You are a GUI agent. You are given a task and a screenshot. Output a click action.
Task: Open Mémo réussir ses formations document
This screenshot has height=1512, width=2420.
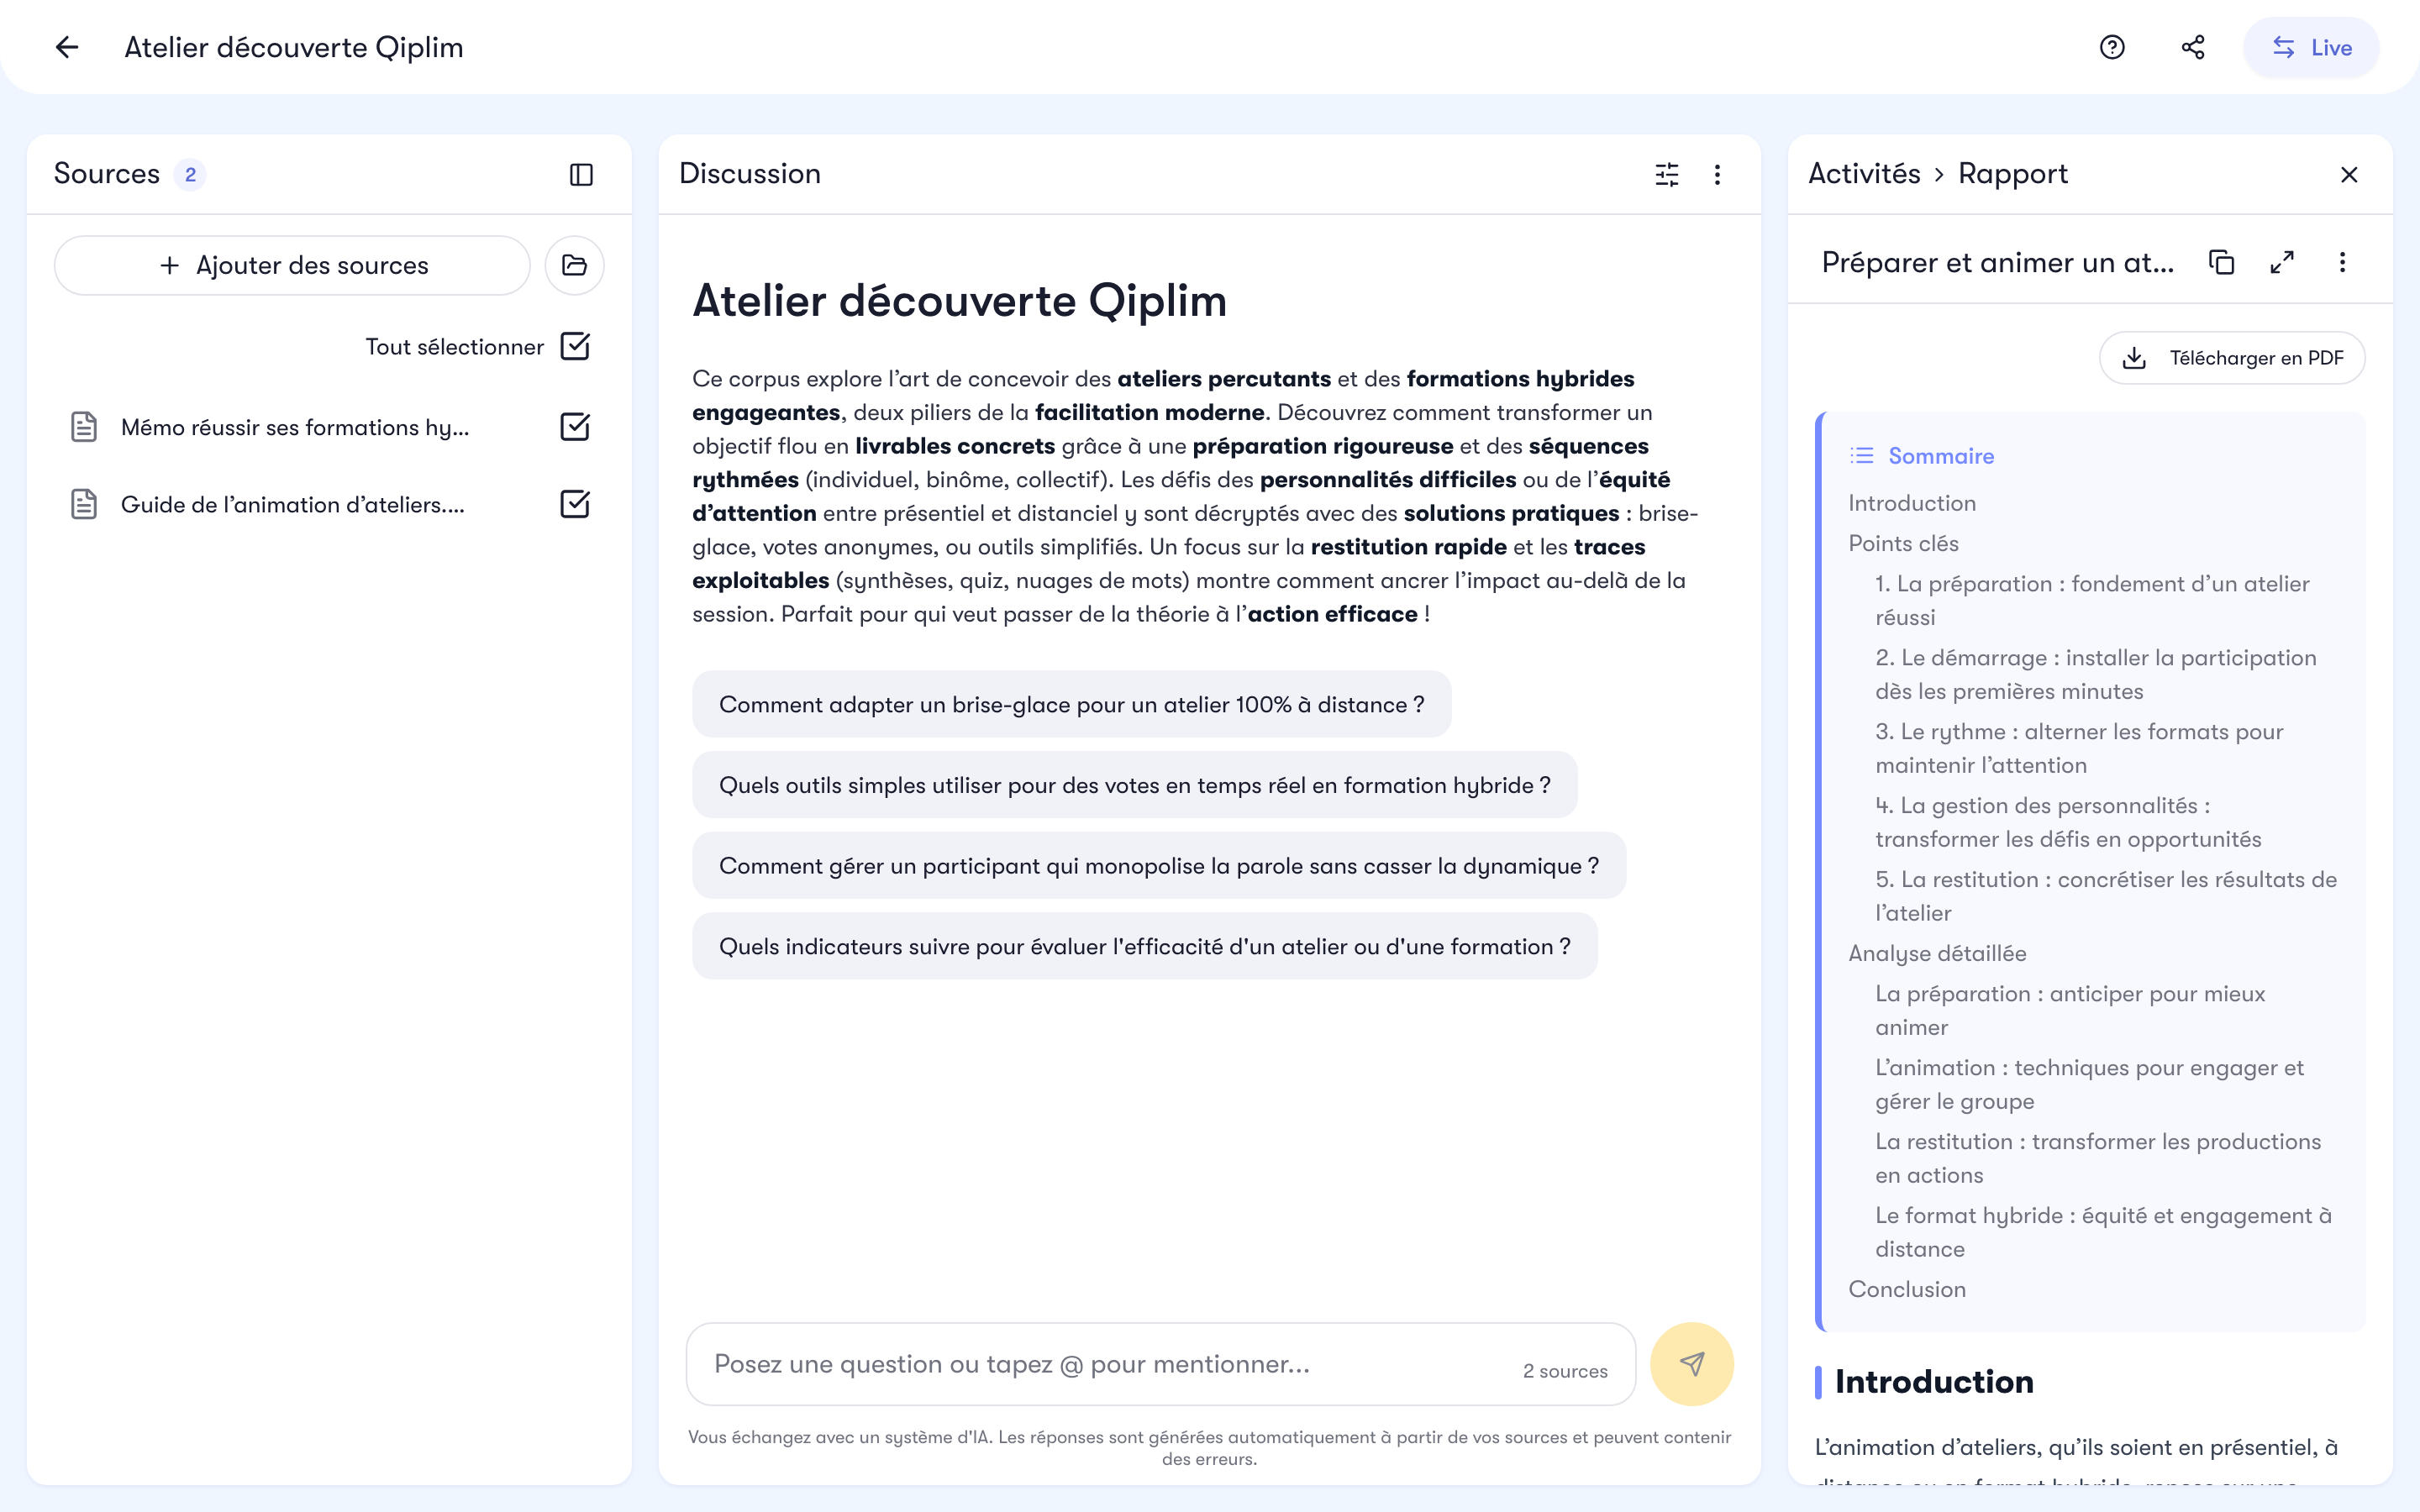(x=295, y=427)
